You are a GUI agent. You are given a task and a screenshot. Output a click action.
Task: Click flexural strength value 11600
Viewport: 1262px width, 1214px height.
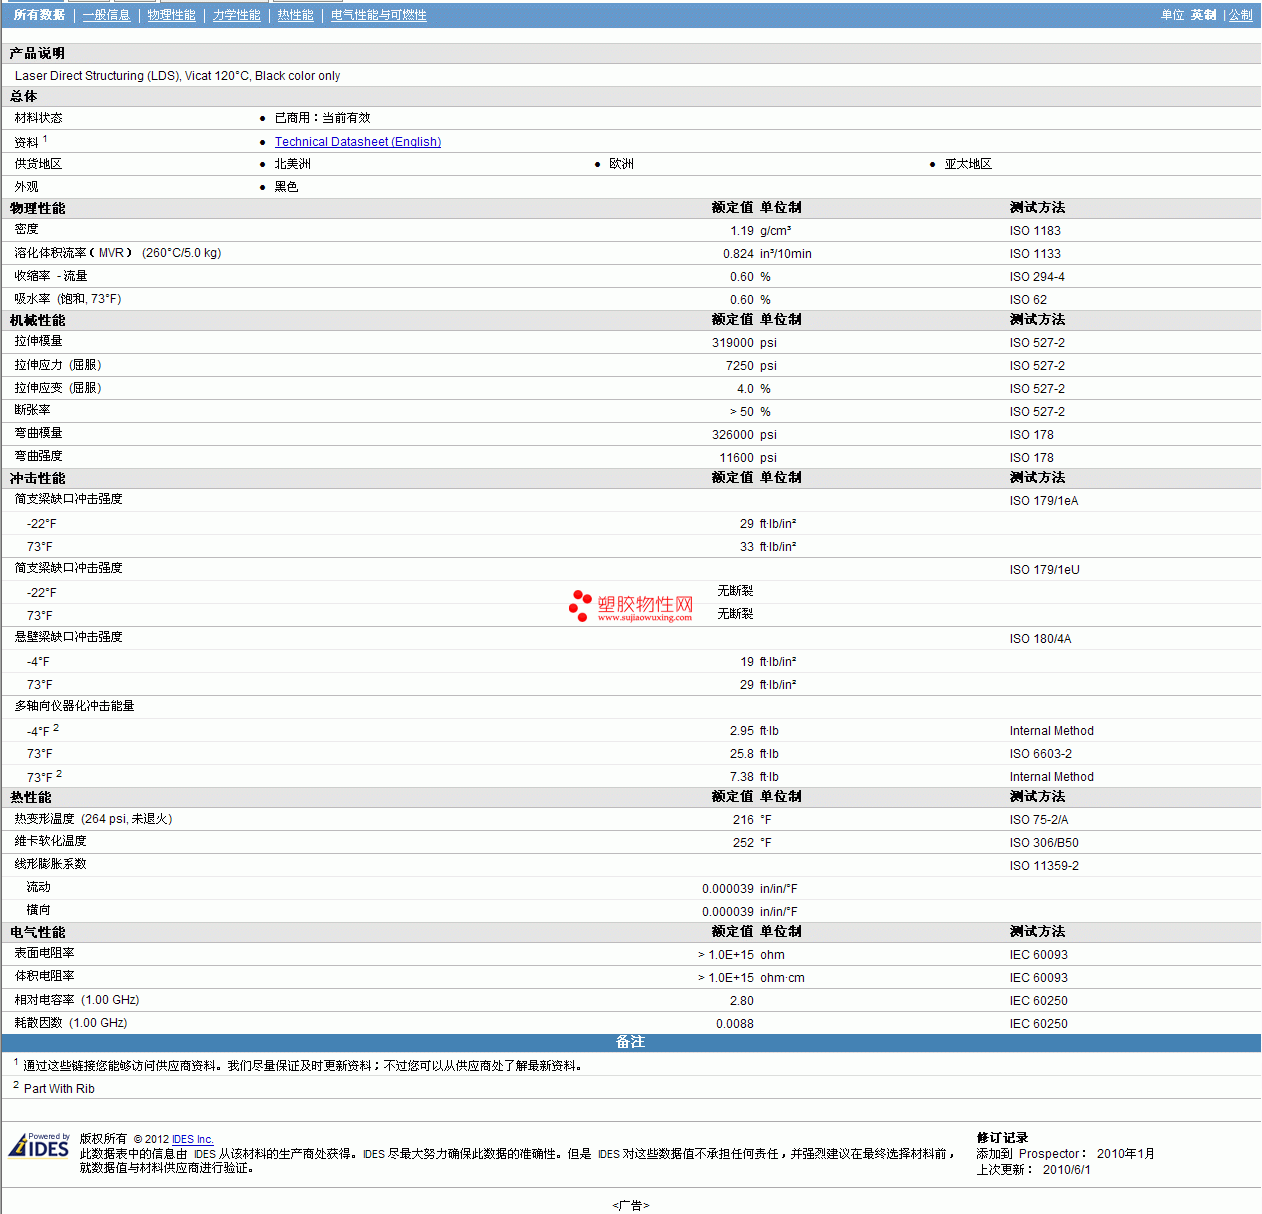pyautogui.click(x=736, y=458)
